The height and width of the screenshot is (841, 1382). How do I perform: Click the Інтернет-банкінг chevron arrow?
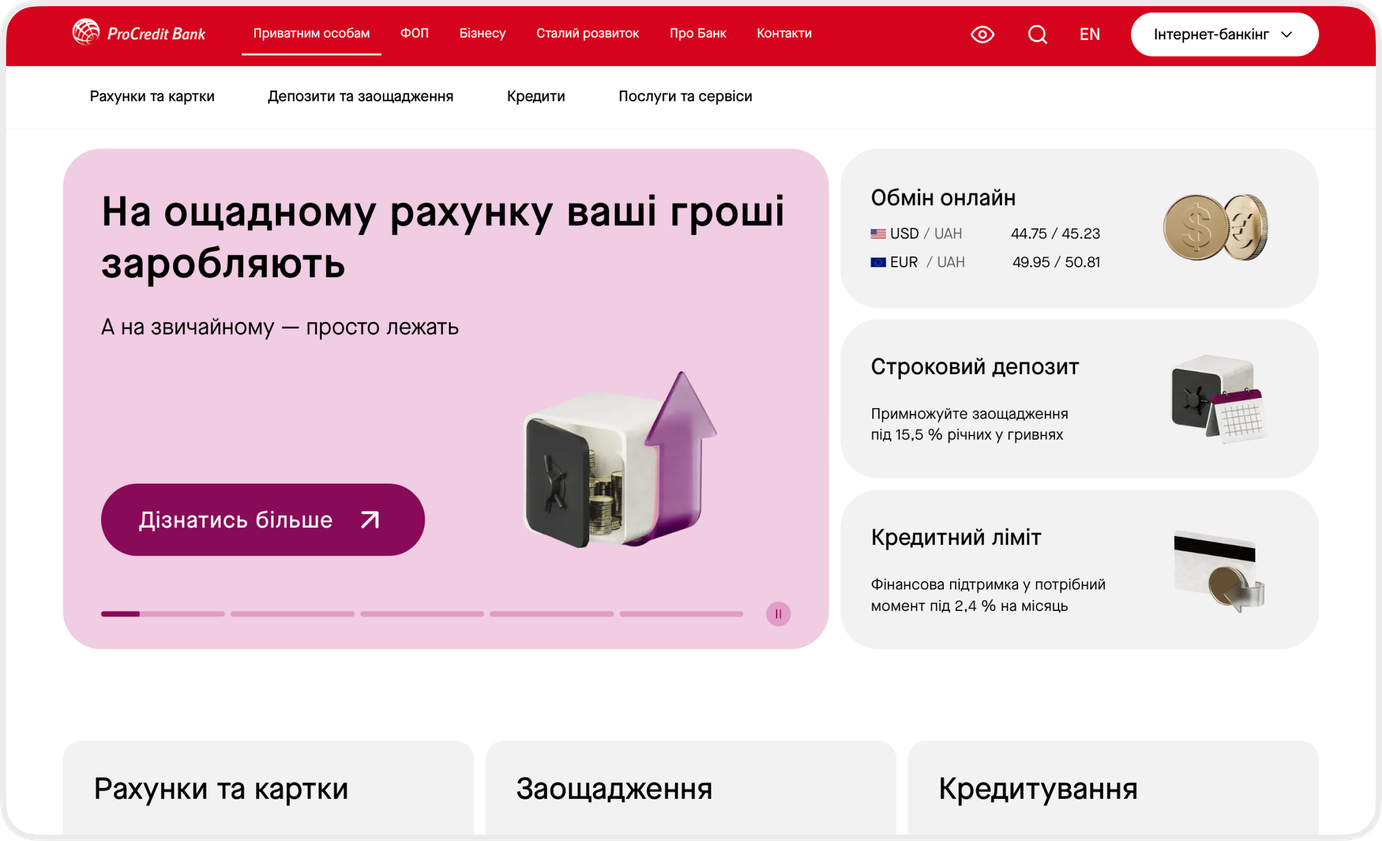coord(1287,35)
